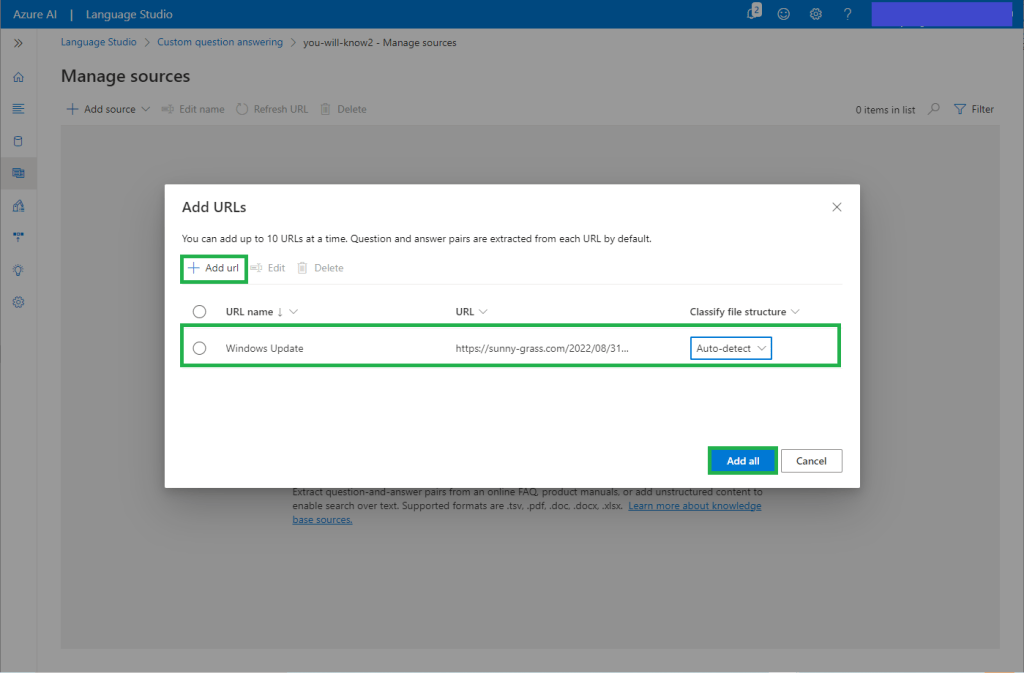Click the search magnifier icon near Filter
The image size is (1024, 673).
click(x=934, y=109)
